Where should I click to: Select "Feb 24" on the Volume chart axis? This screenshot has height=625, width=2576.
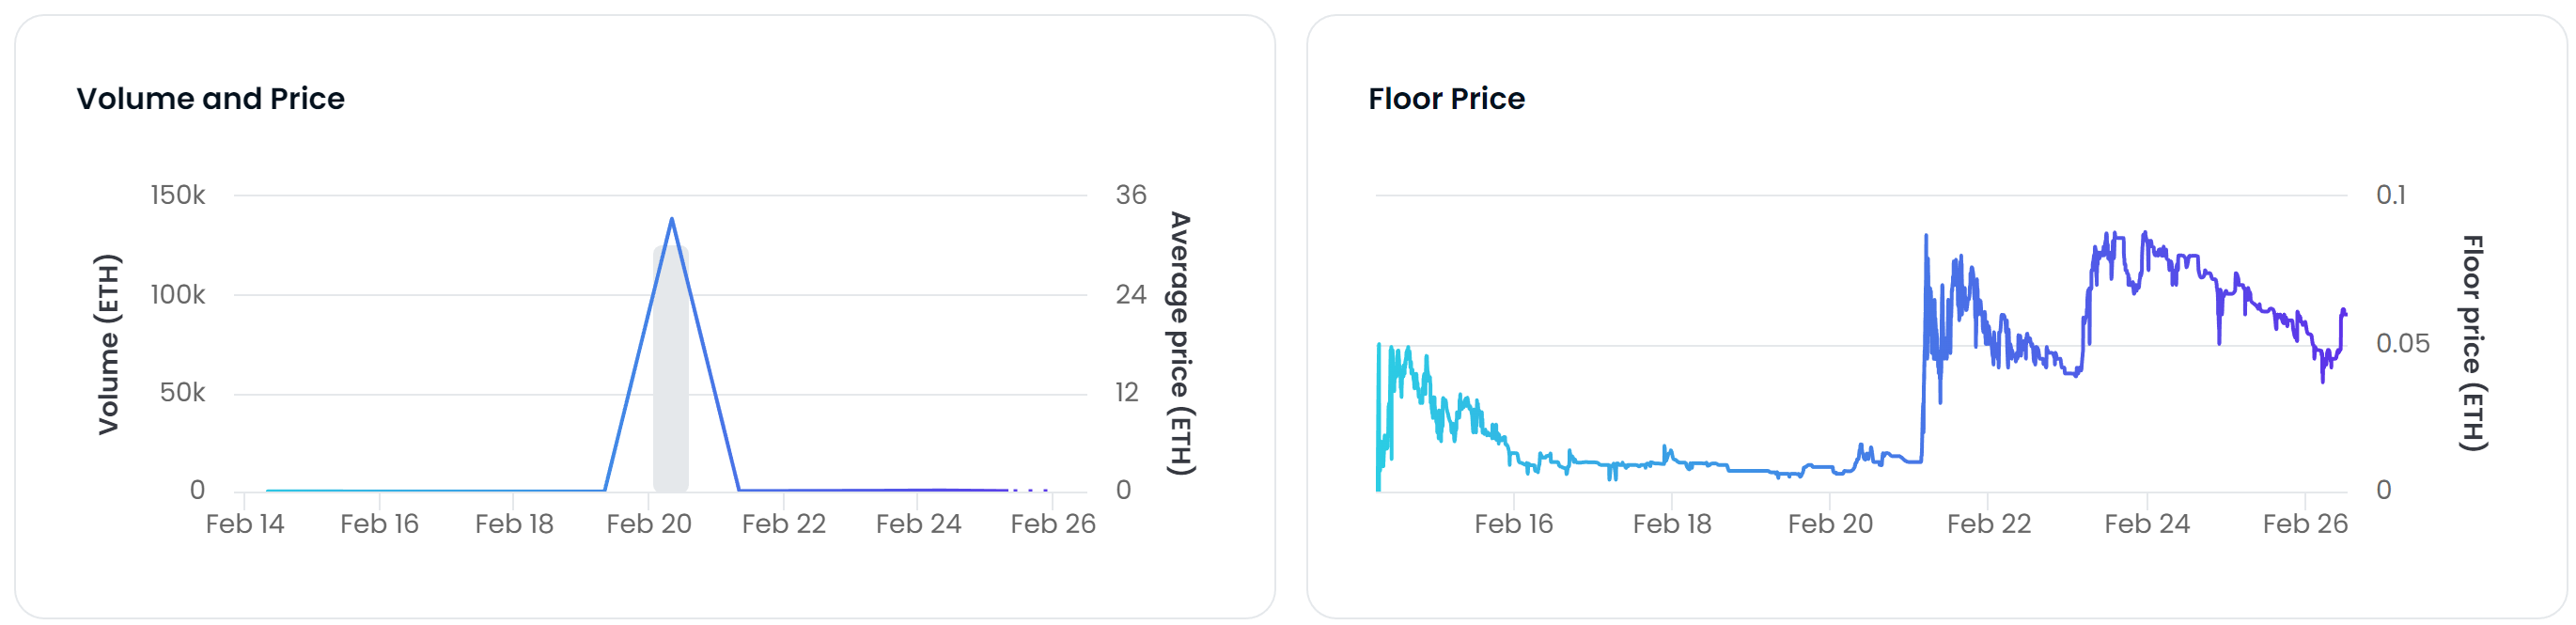(918, 524)
